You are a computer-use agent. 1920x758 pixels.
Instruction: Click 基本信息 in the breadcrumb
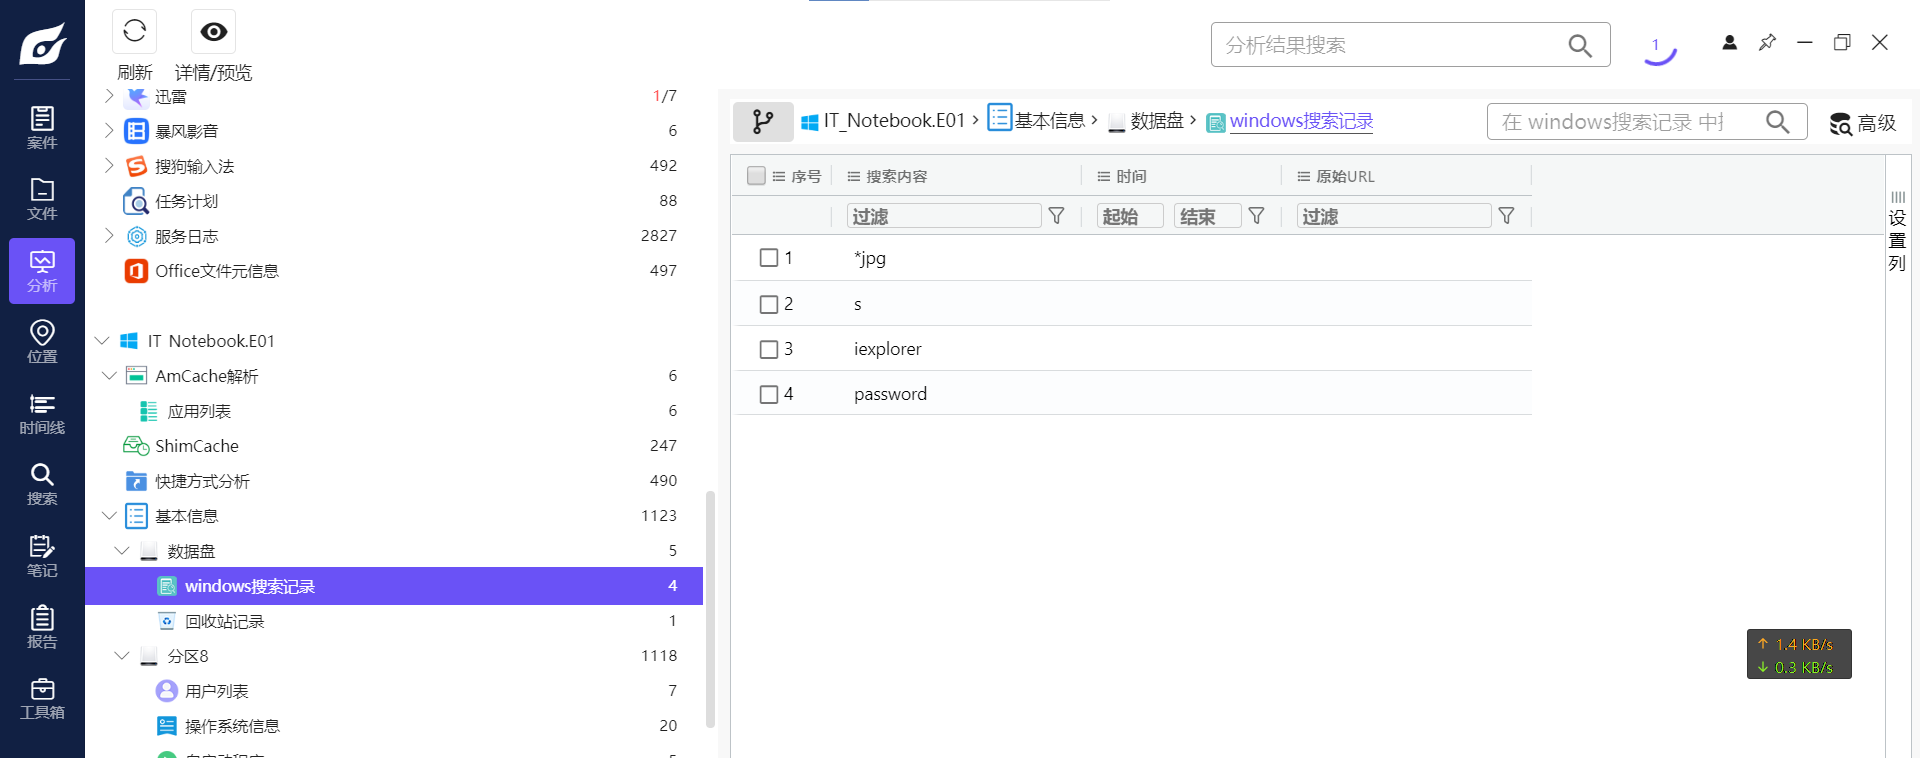point(1037,120)
